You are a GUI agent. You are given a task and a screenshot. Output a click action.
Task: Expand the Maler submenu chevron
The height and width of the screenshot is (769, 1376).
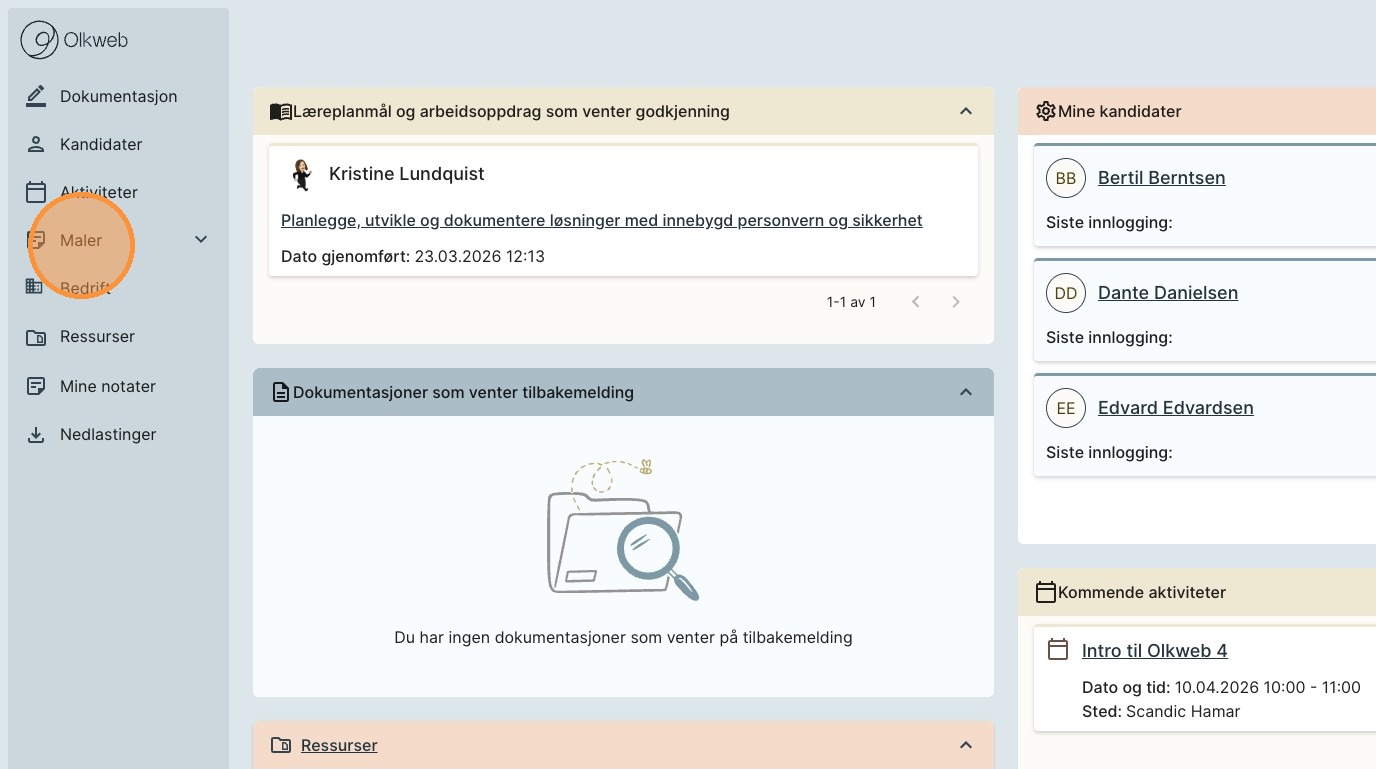click(201, 239)
